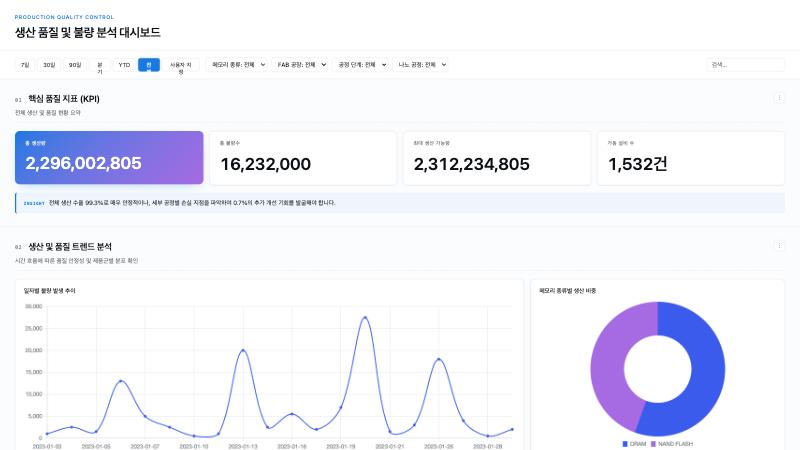The width and height of the screenshot is (800, 450).
Task: Expand the 메모리 종류 dropdown
Action: [237, 65]
